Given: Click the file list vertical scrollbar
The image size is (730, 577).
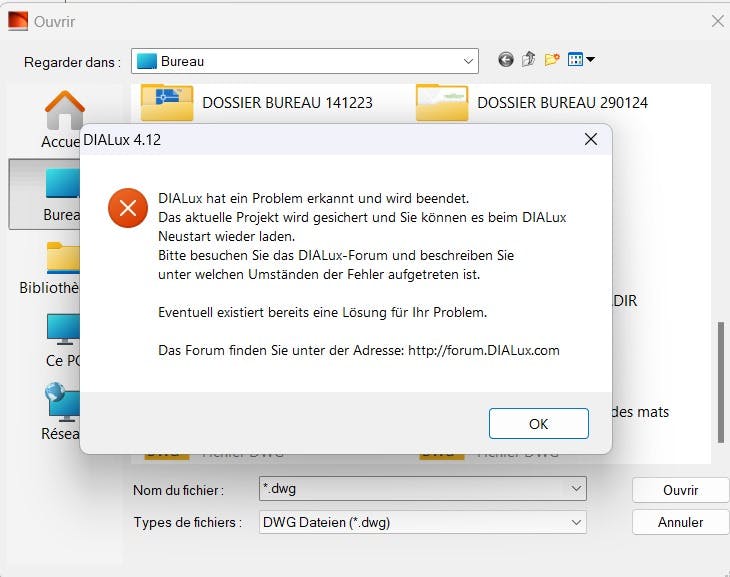Looking at the screenshot, I should [721, 382].
